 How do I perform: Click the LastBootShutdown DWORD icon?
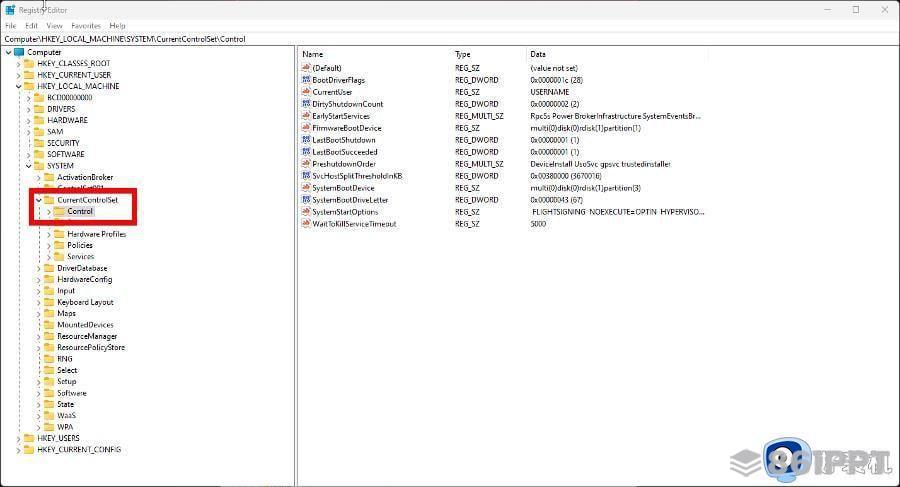[306, 140]
